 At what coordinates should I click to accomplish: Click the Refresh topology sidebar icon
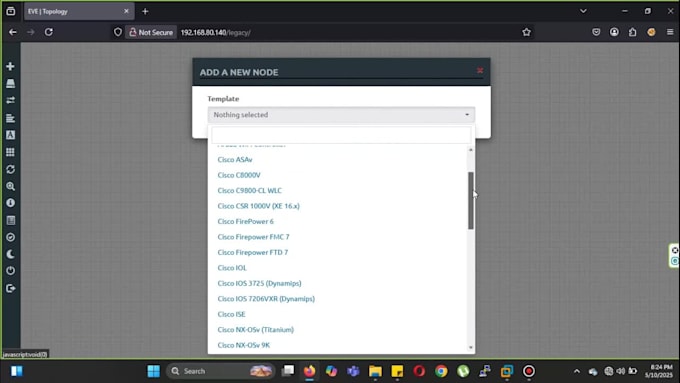point(10,169)
